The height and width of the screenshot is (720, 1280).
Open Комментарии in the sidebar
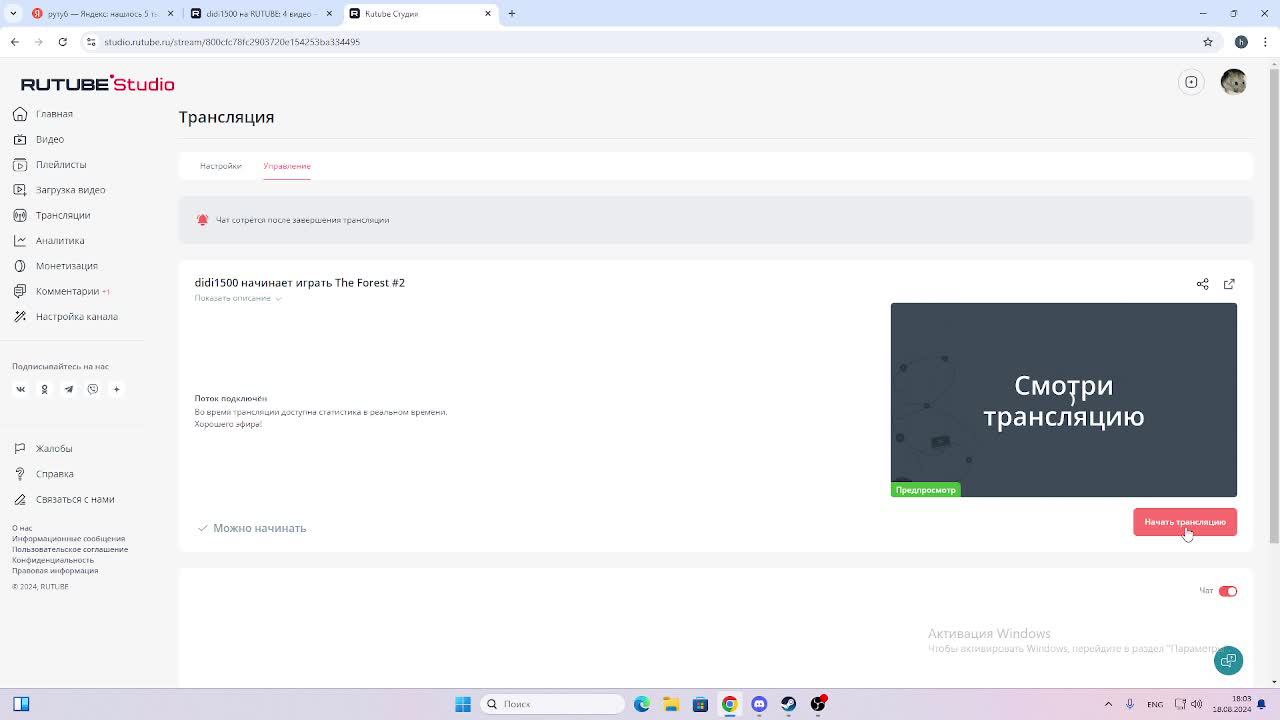67,291
